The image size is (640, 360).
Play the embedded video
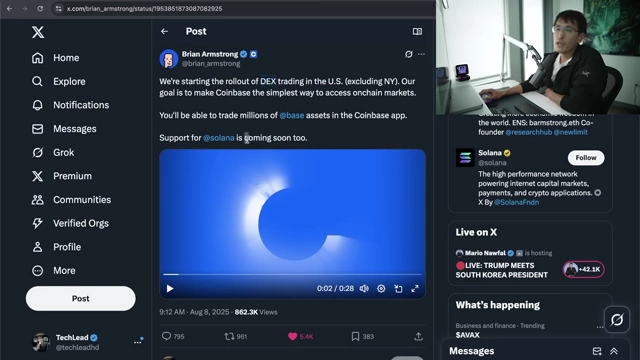click(170, 289)
